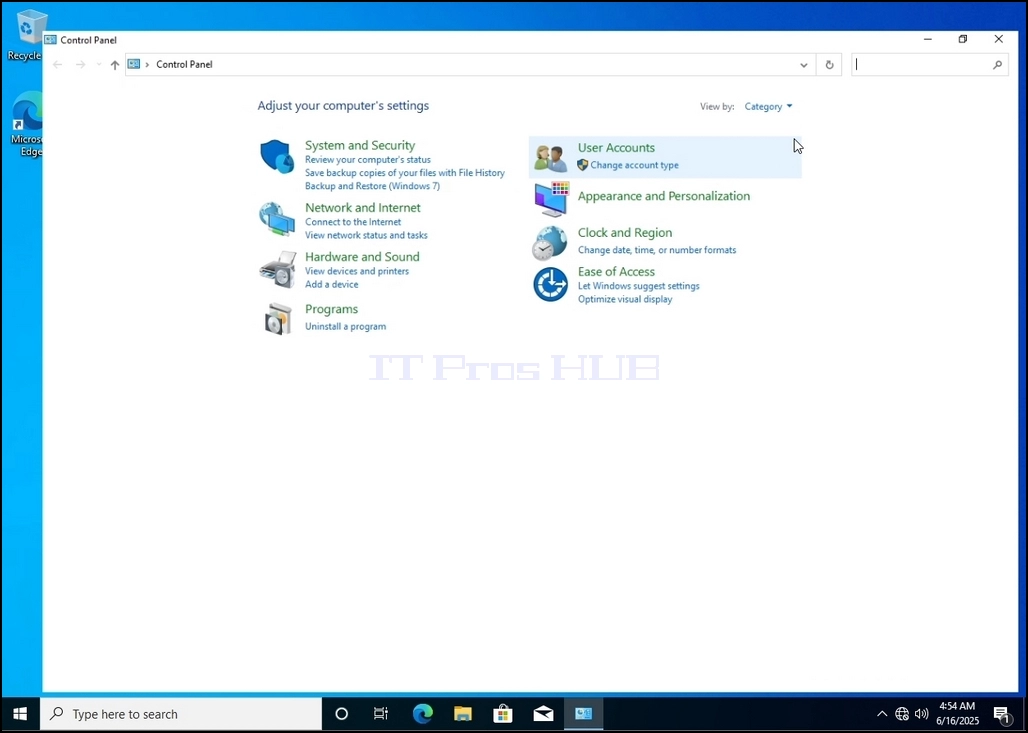Launch Microsoft Edge from the taskbar
Image resolution: width=1028 pixels, height=733 pixels.
[x=422, y=714]
